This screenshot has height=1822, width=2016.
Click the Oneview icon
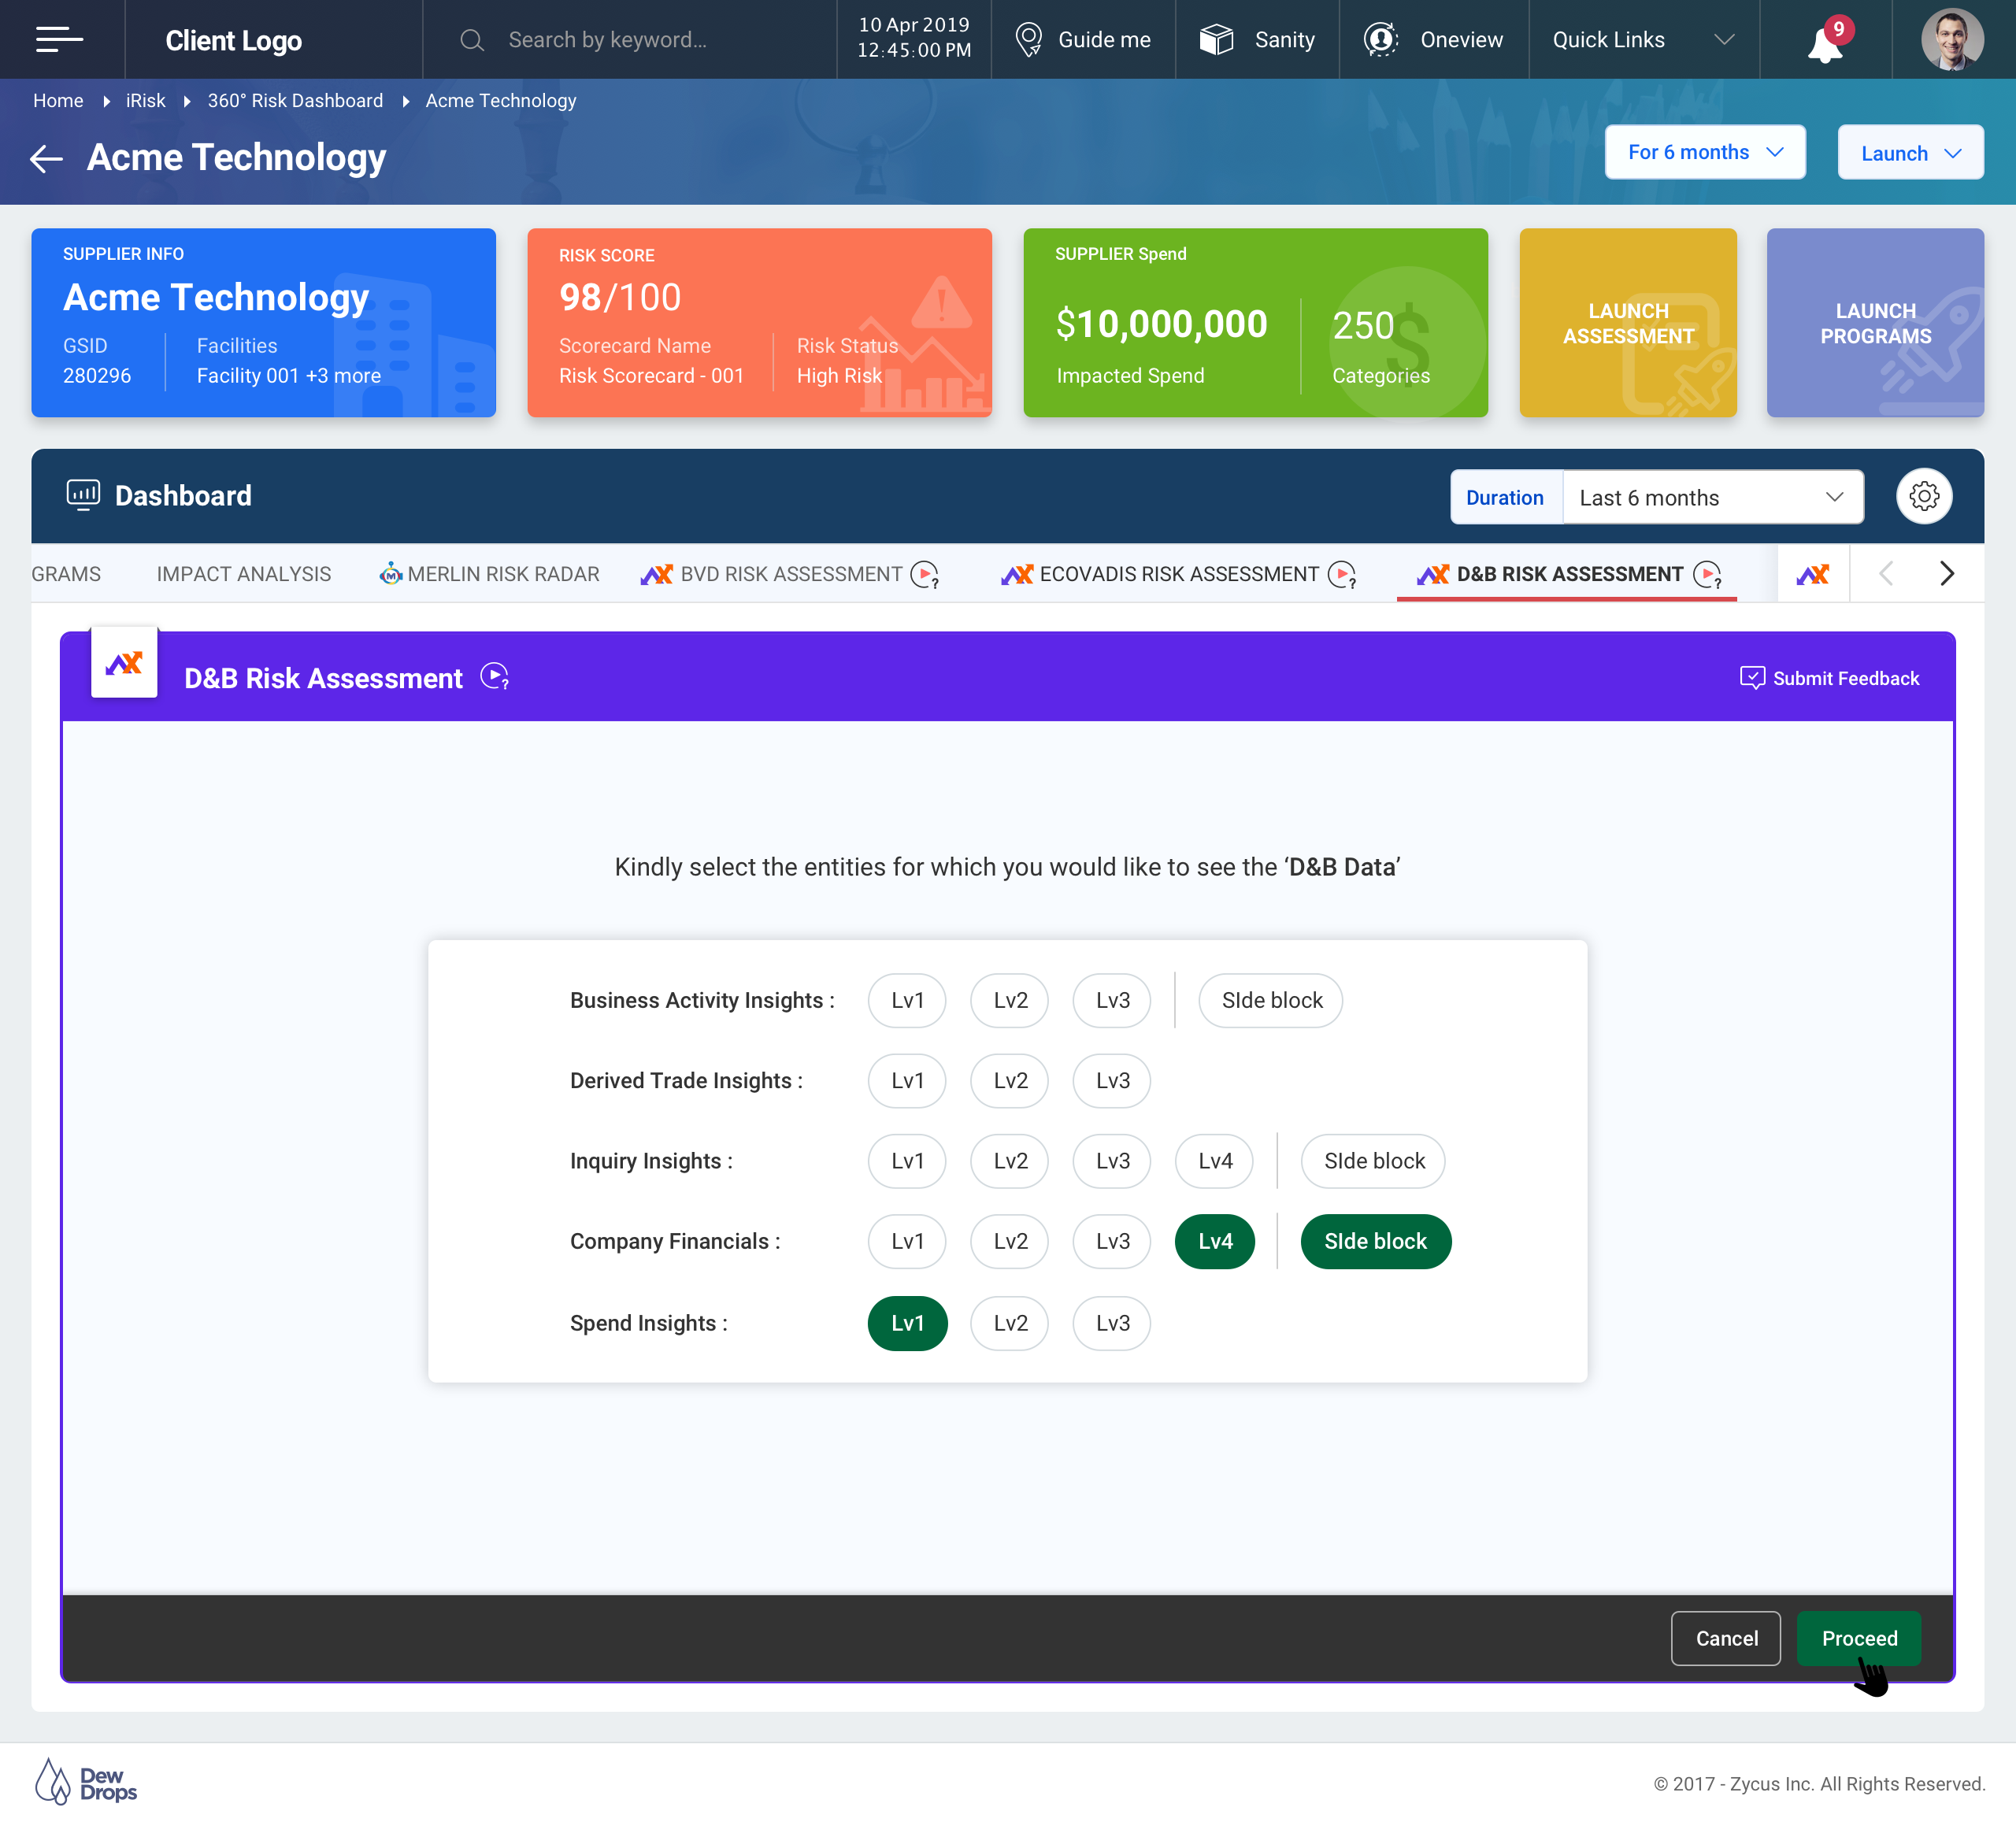(x=1381, y=40)
